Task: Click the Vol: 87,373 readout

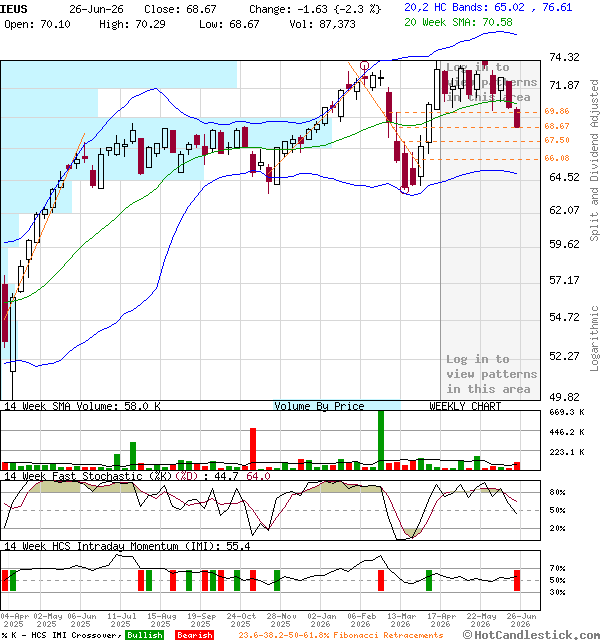Action: click(322, 24)
